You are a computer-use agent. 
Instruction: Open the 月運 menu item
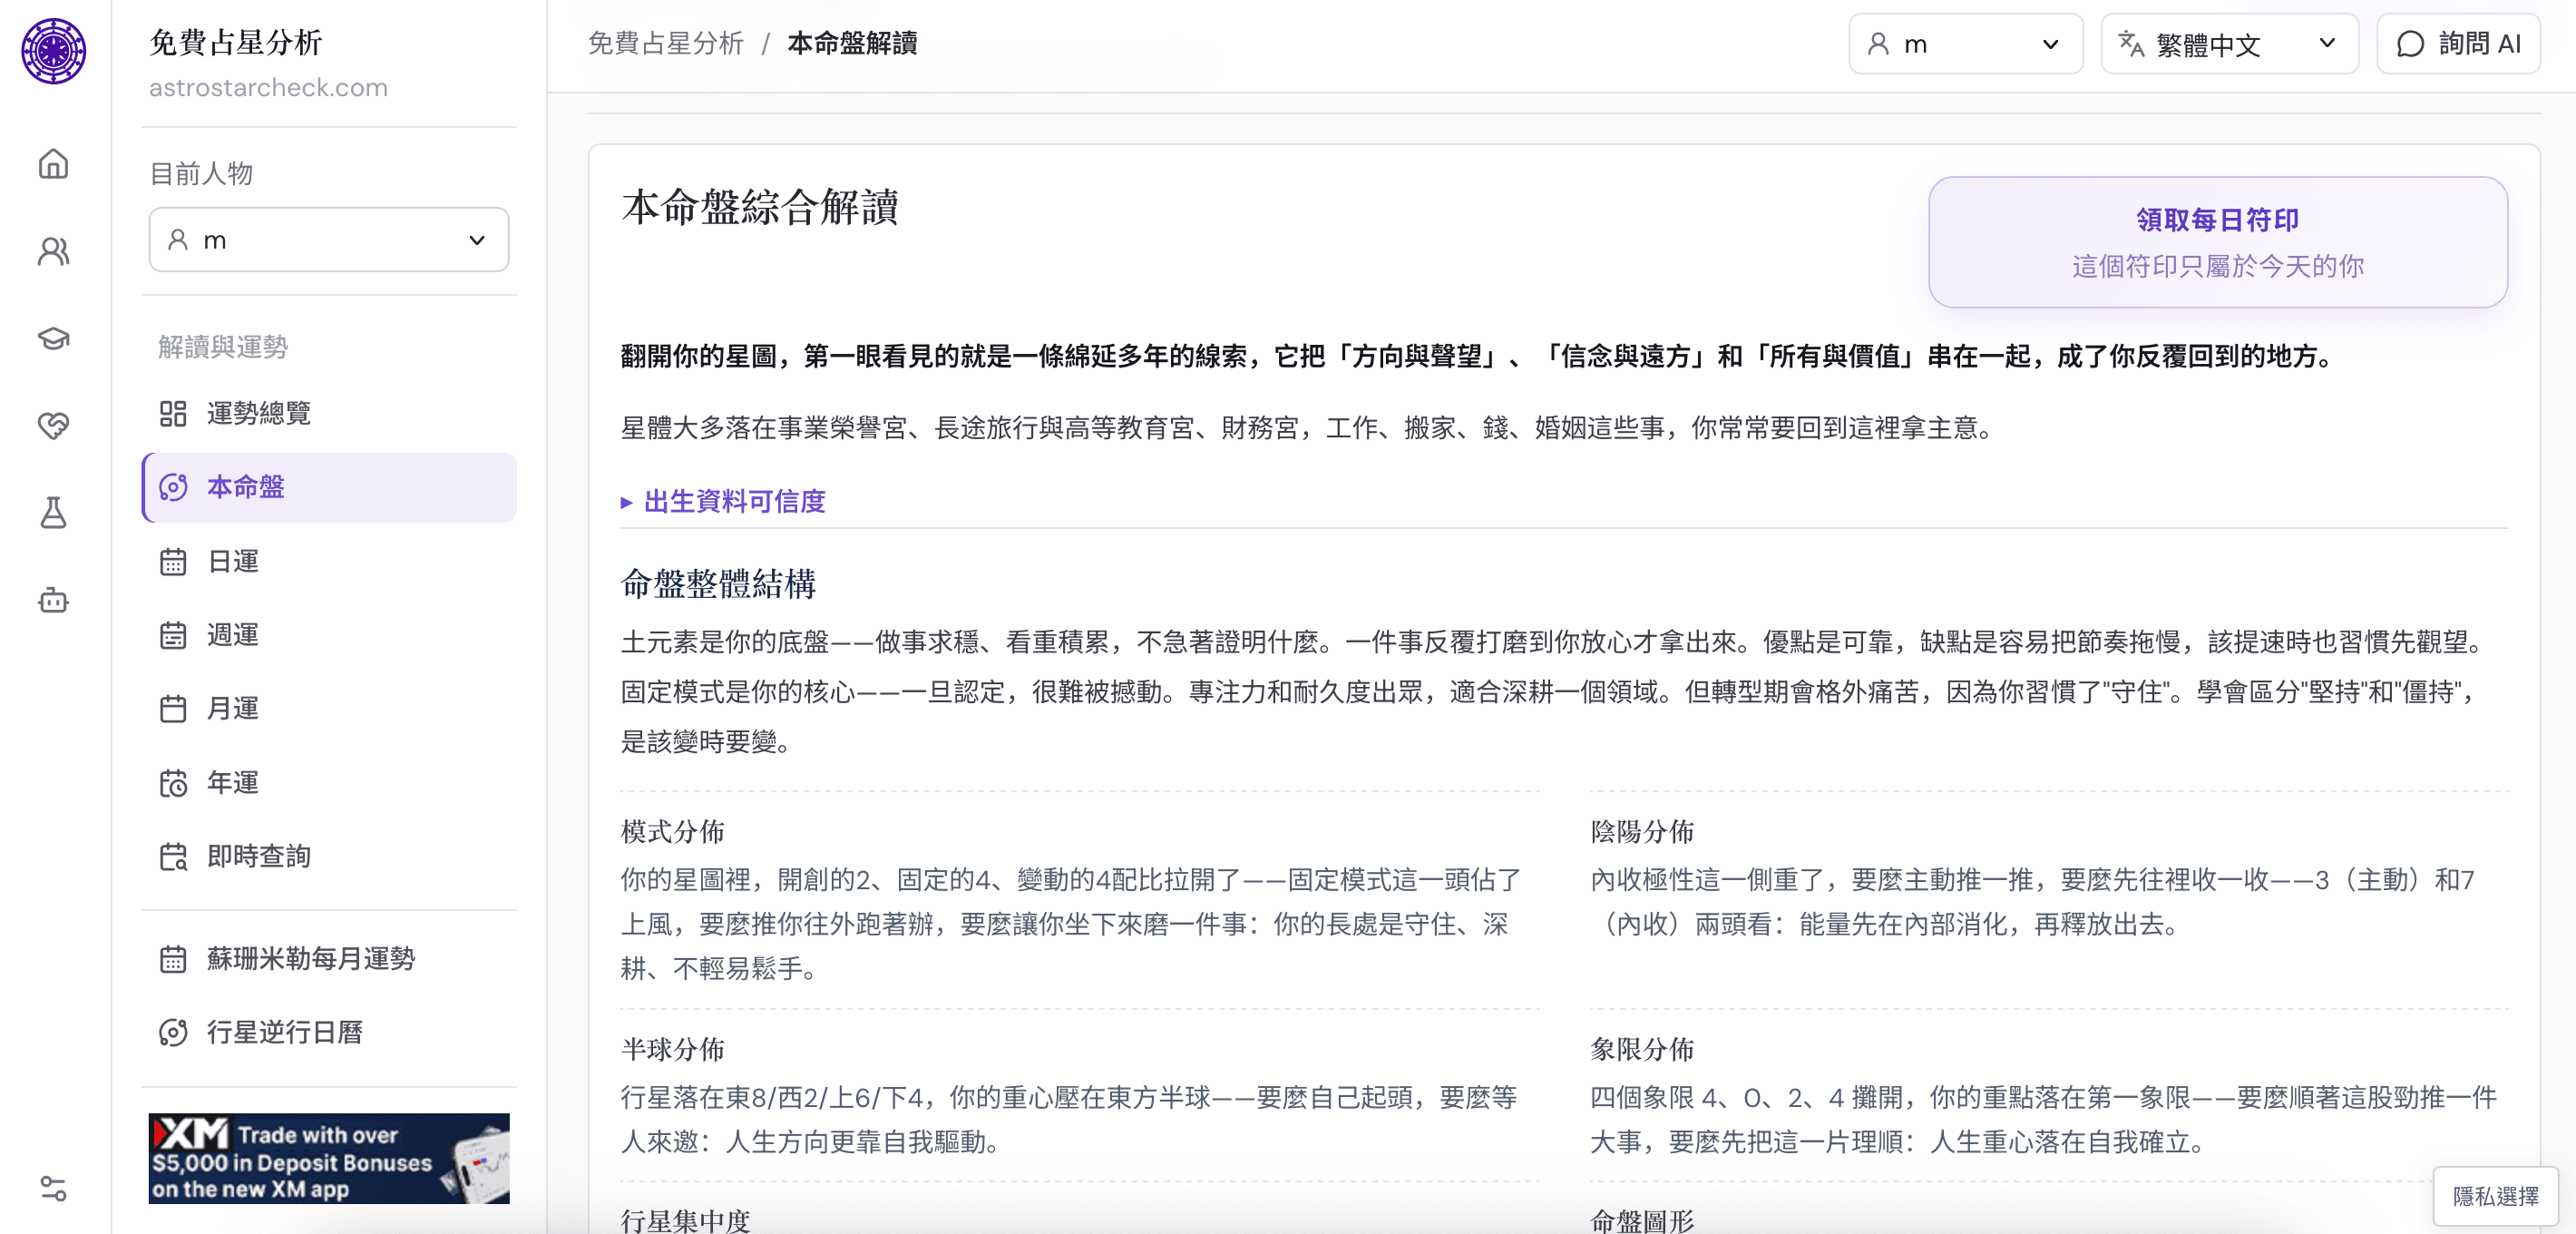pos(329,709)
